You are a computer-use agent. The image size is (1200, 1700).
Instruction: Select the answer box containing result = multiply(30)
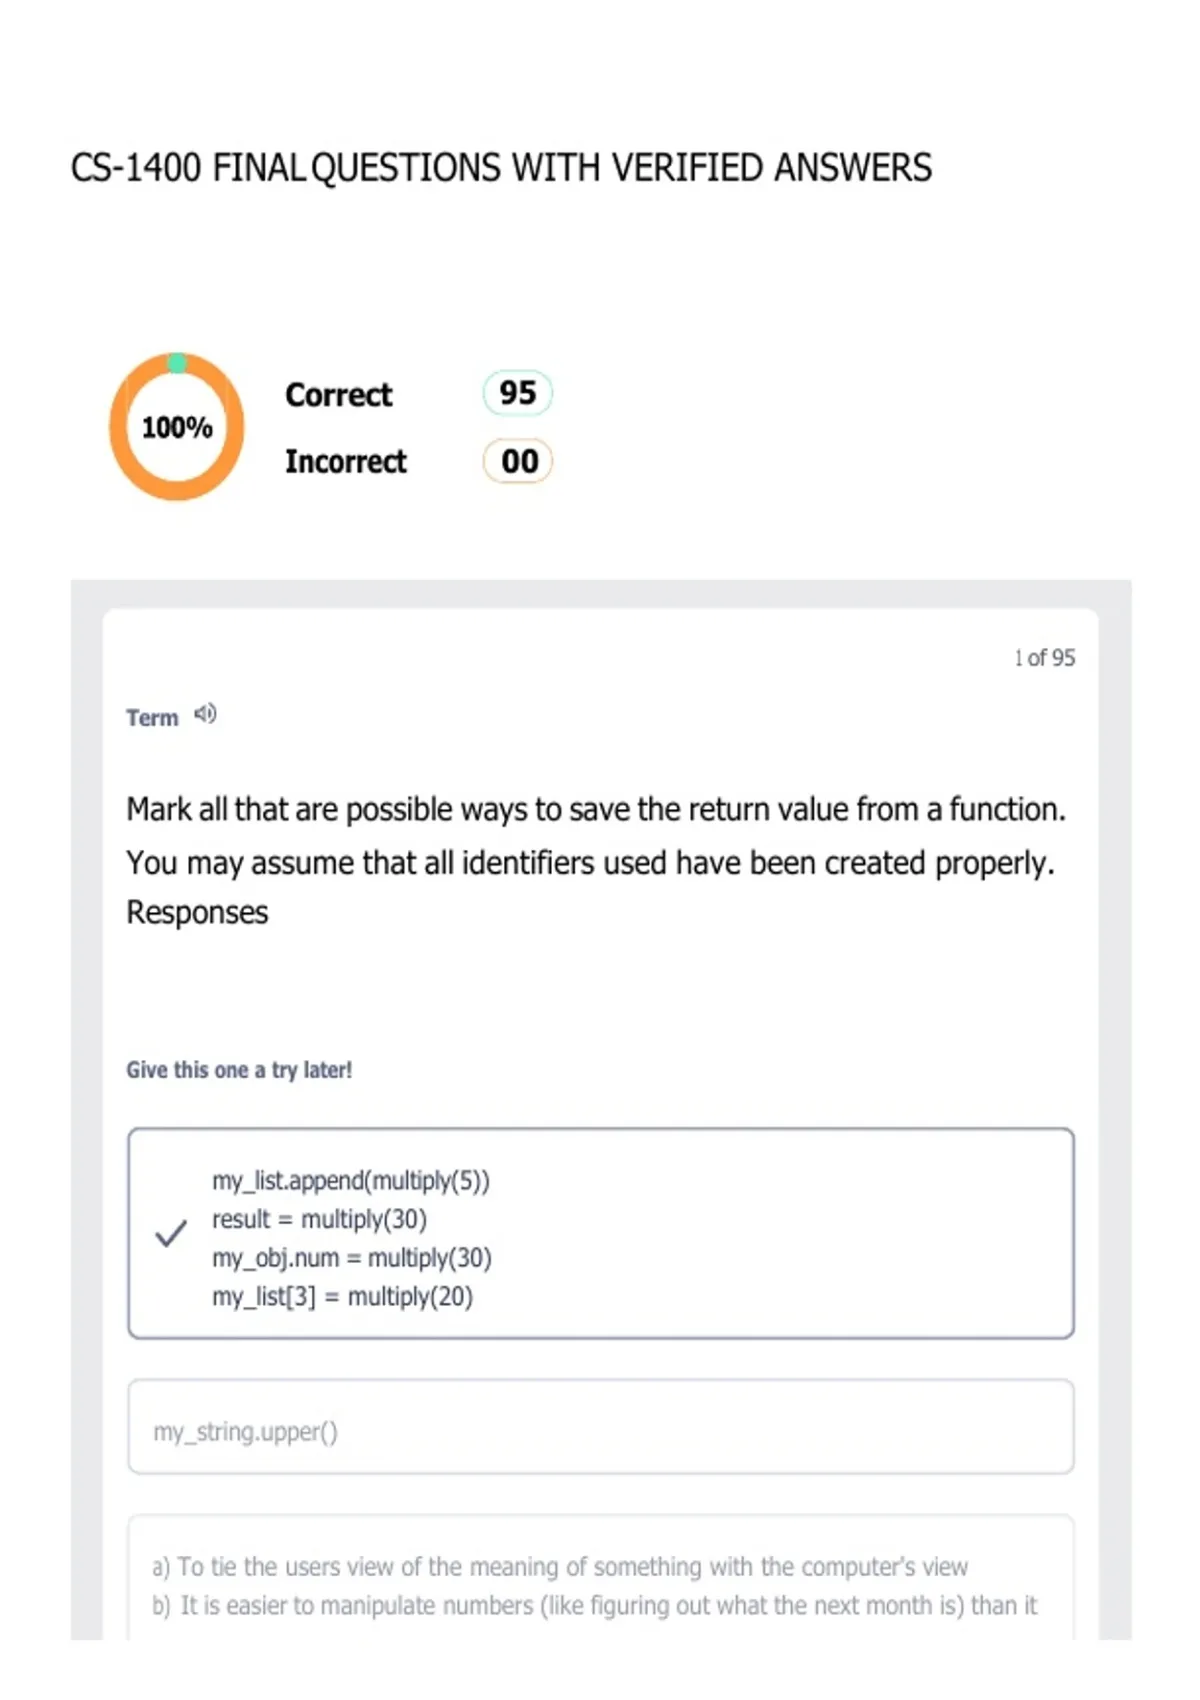[601, 1233]
